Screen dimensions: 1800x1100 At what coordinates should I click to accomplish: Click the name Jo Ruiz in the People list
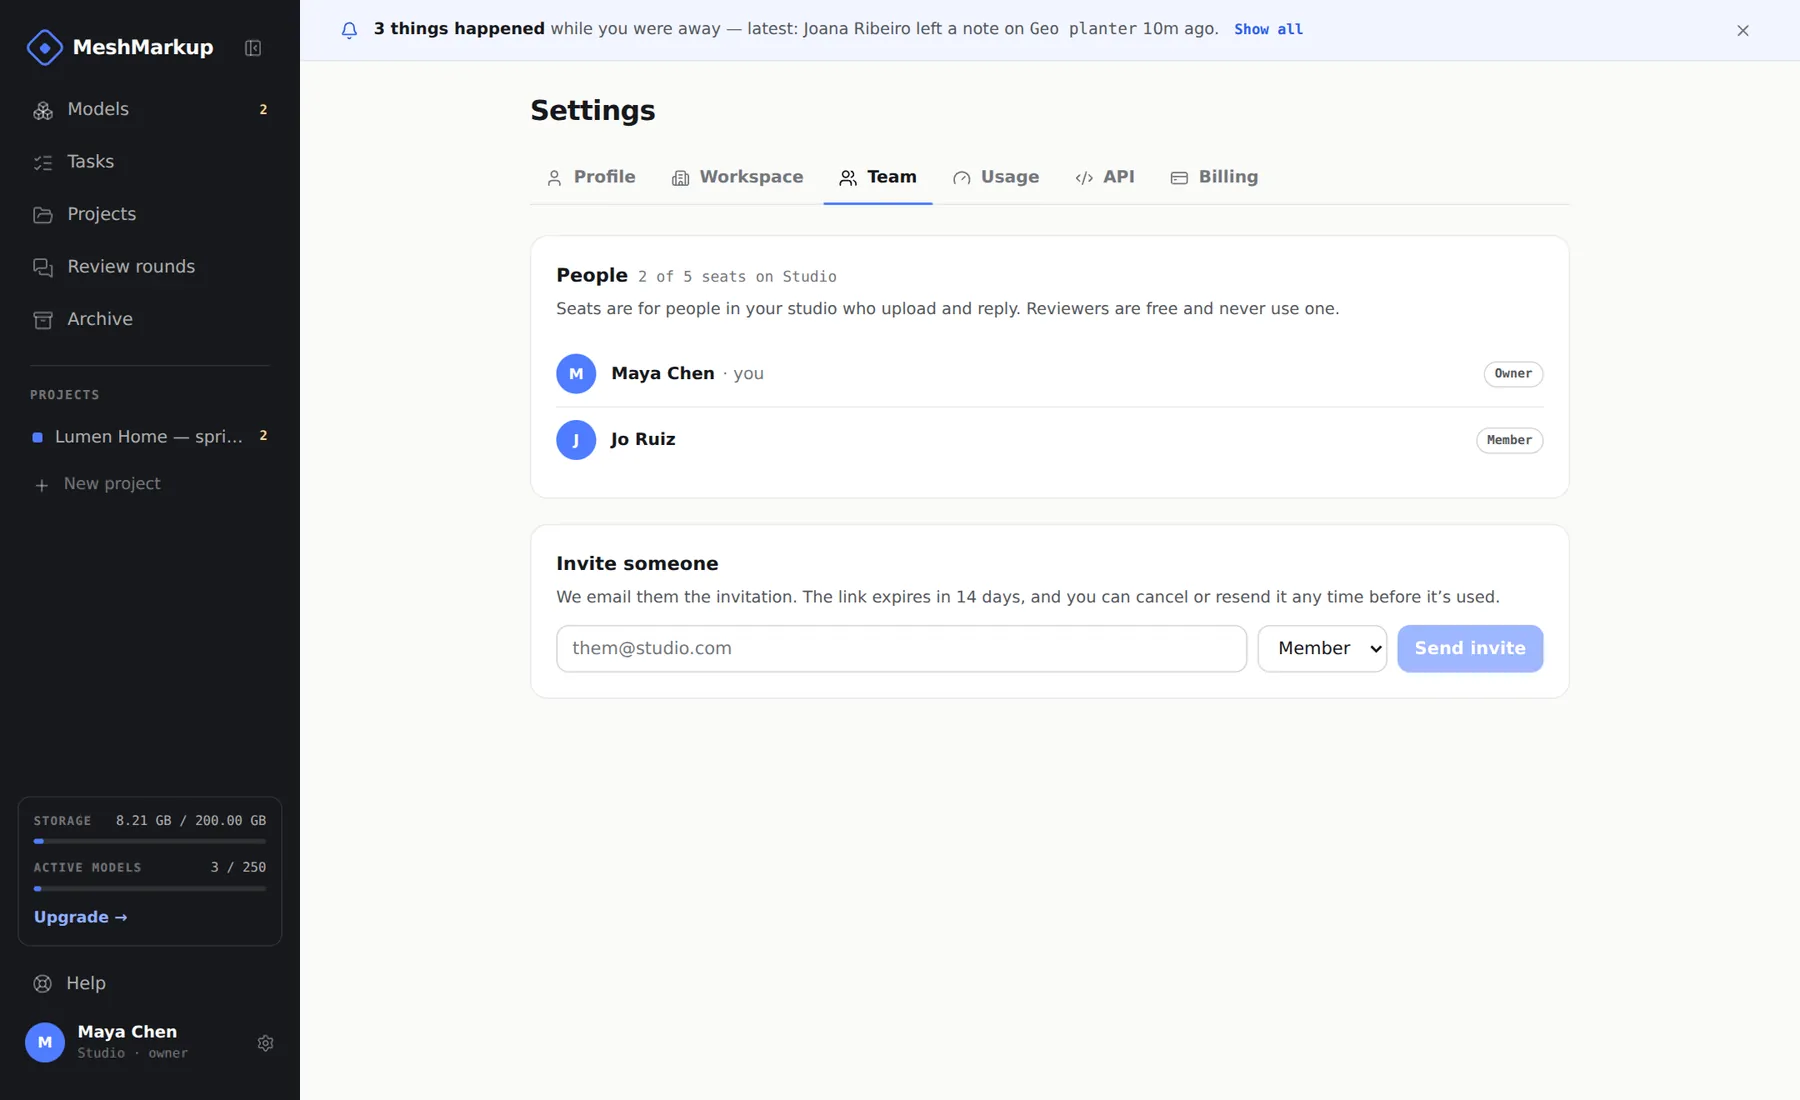tap(643, 440)
